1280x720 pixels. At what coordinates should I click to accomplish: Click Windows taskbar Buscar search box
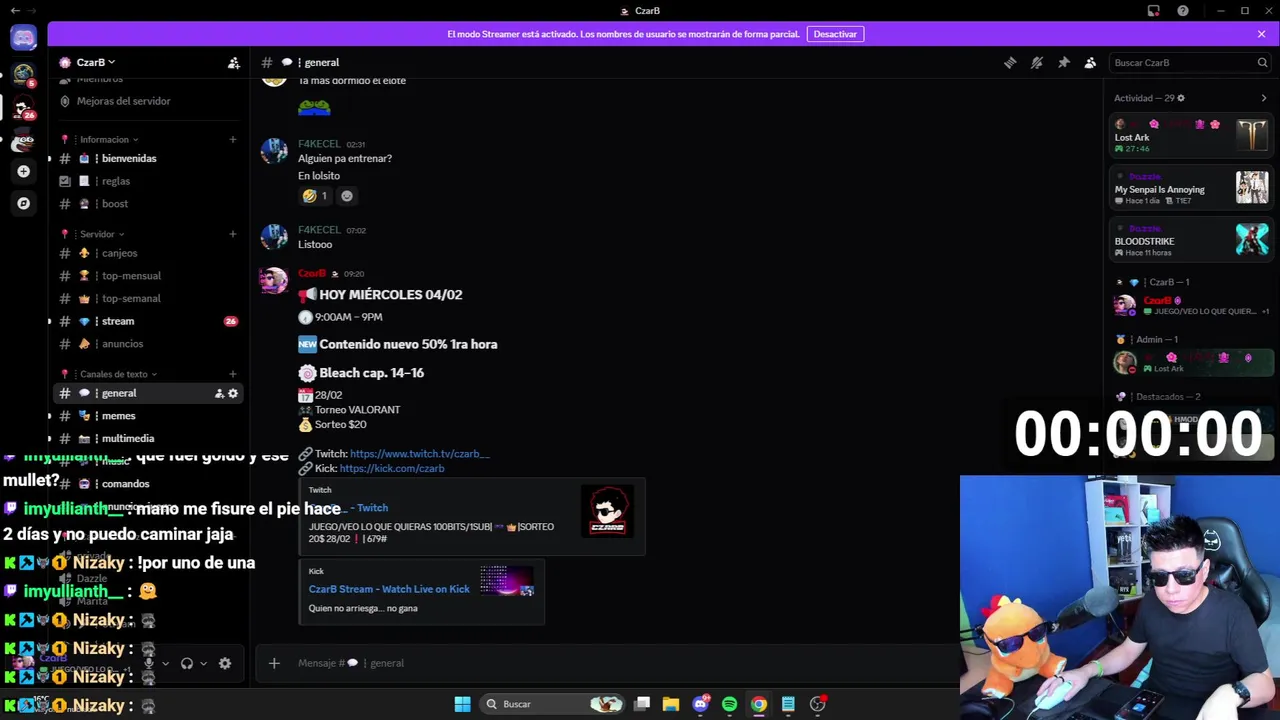[x=553, y=704]
